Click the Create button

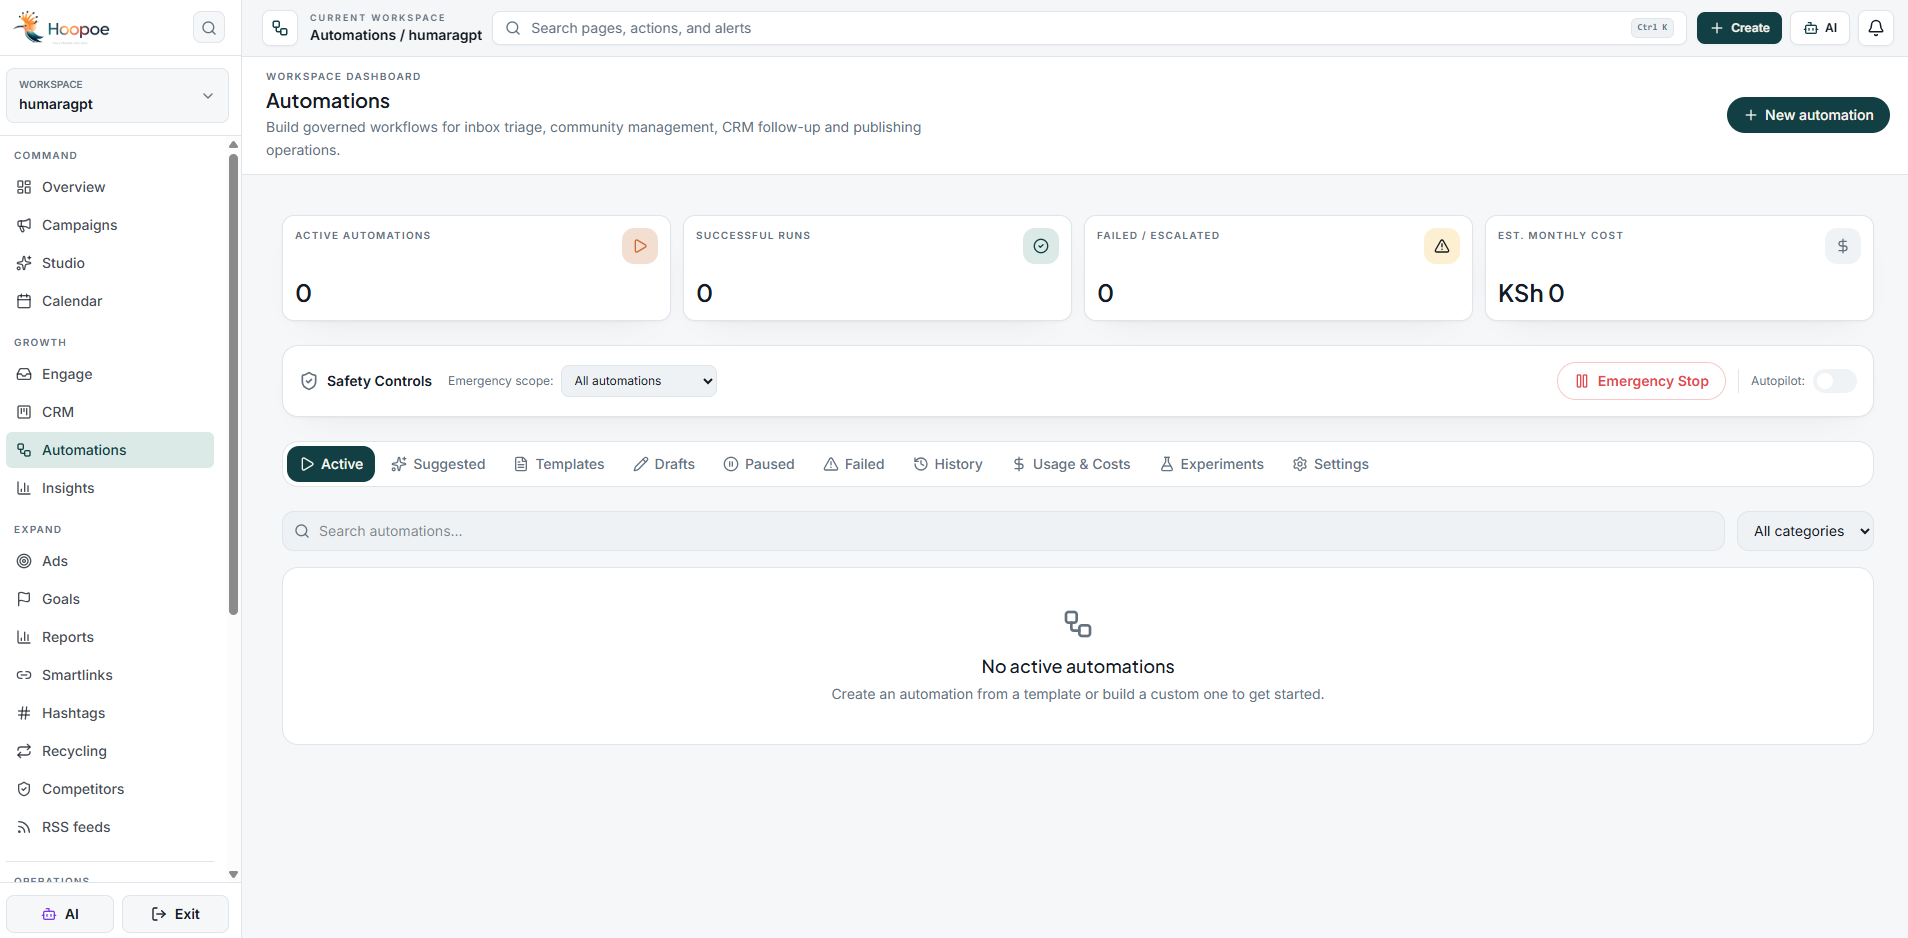click(1739, 28)
